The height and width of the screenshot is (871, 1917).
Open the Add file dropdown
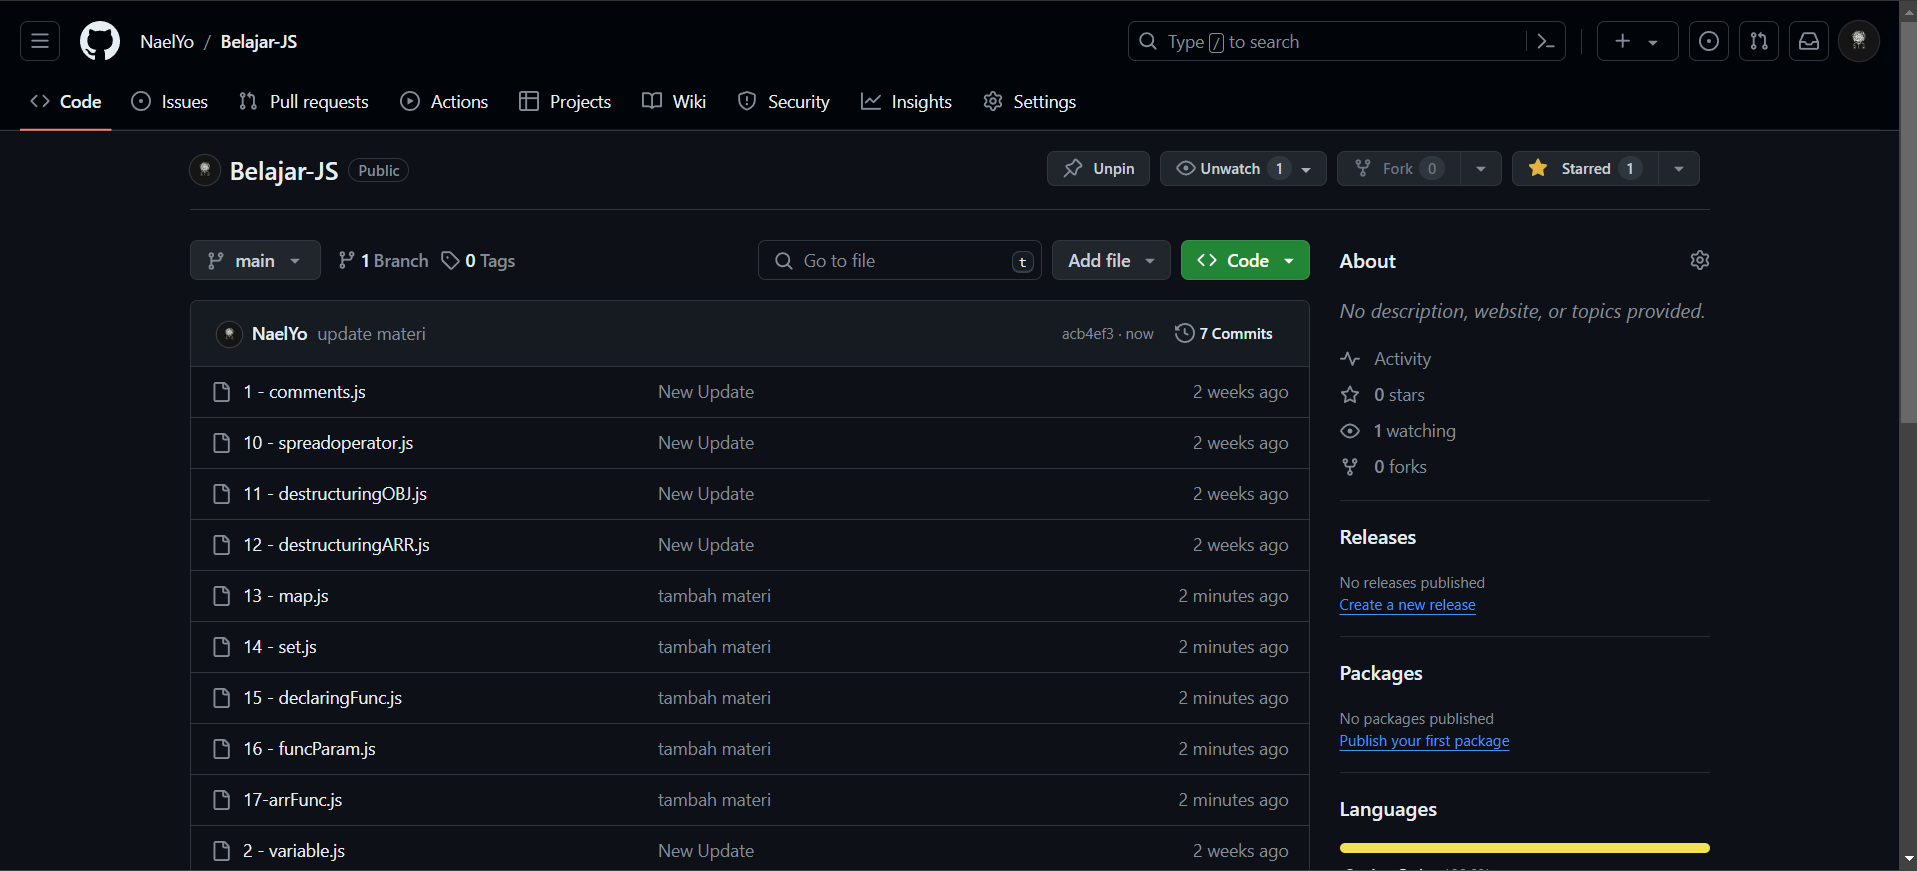click(x=1110, y=260)
